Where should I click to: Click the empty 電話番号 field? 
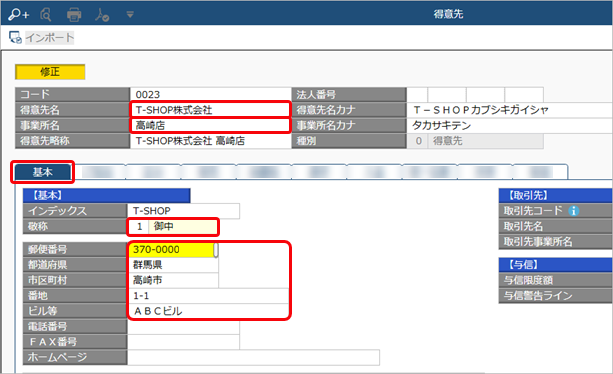tap(183, 326)
